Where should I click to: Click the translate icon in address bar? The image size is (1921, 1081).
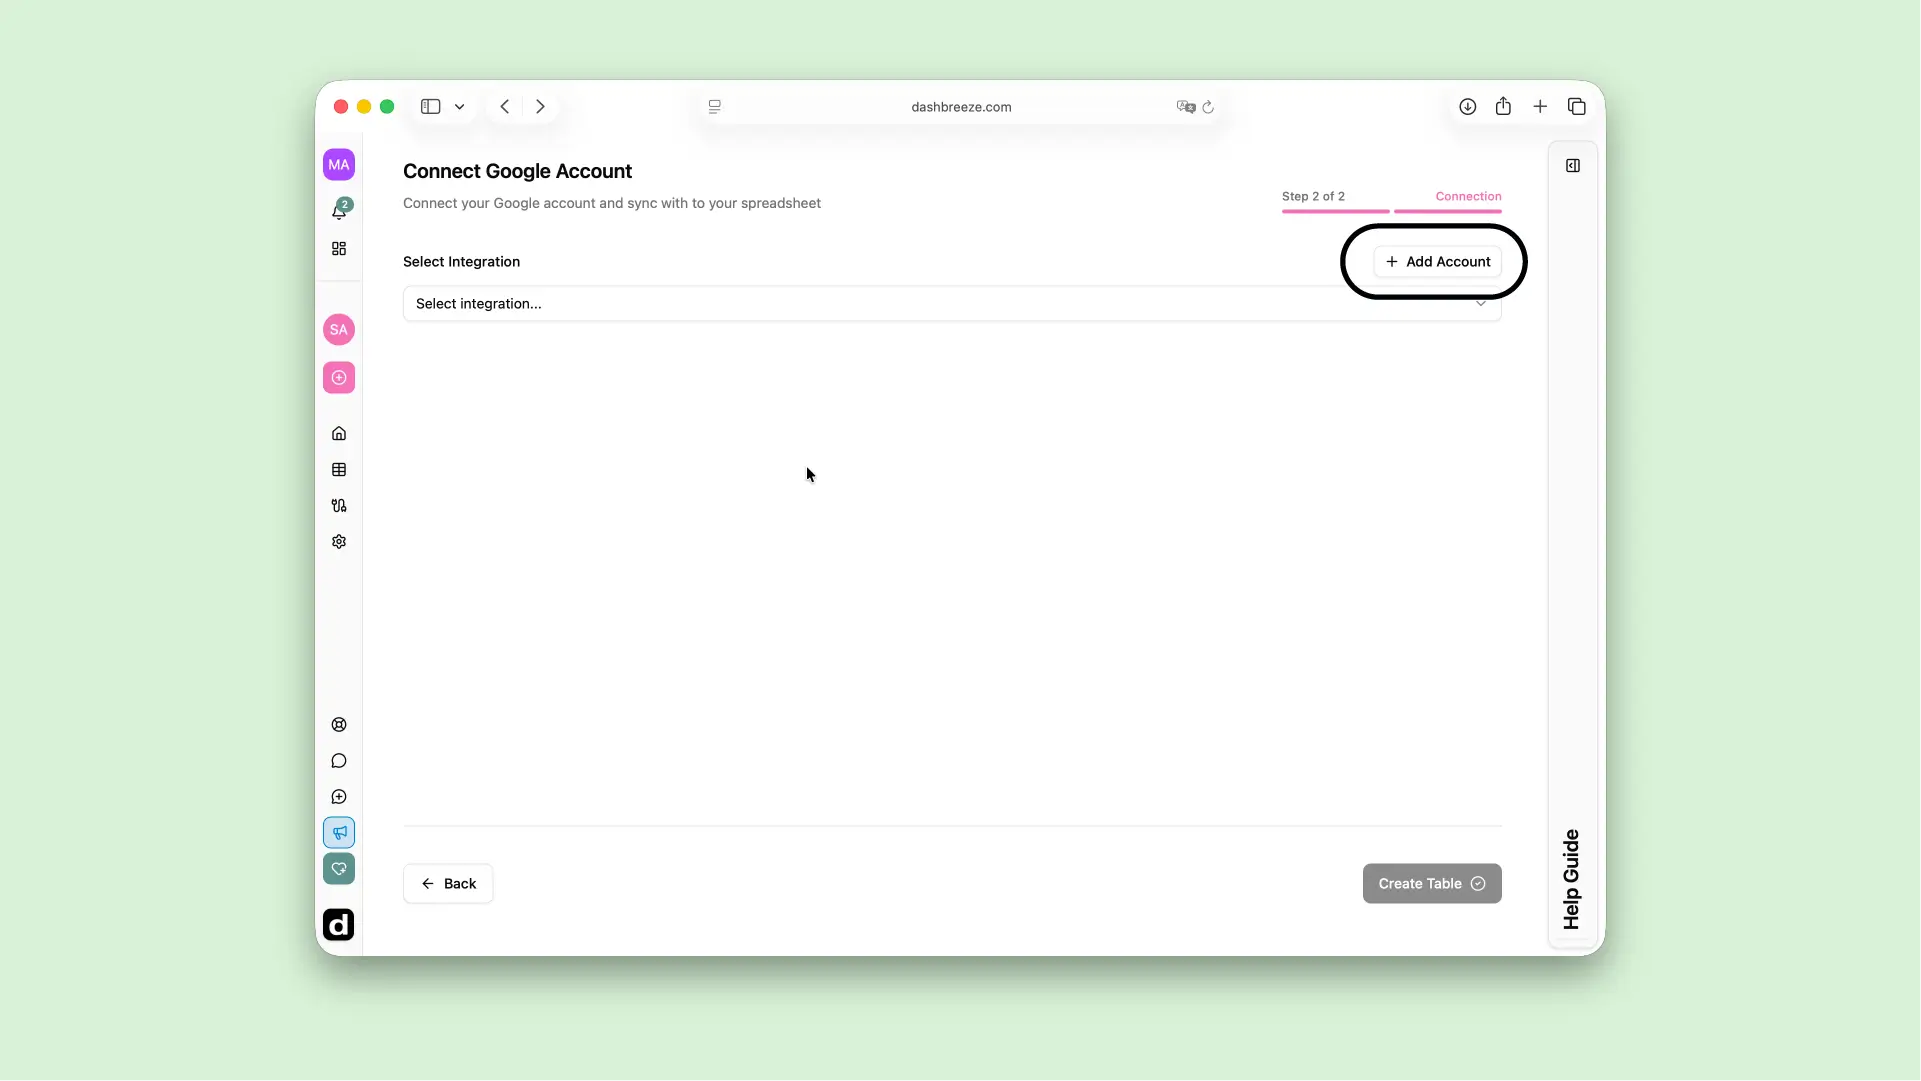pyautogui.click(x=1186, y=107)
